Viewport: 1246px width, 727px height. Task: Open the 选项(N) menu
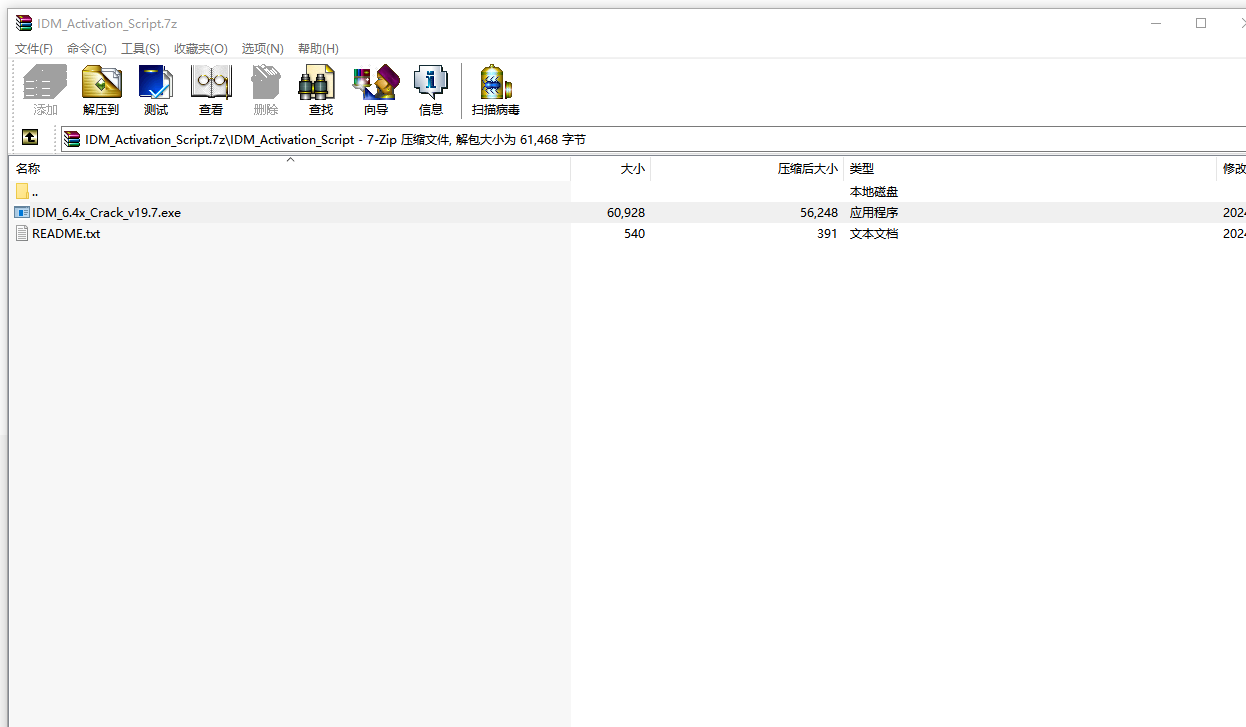pos(263,48)
